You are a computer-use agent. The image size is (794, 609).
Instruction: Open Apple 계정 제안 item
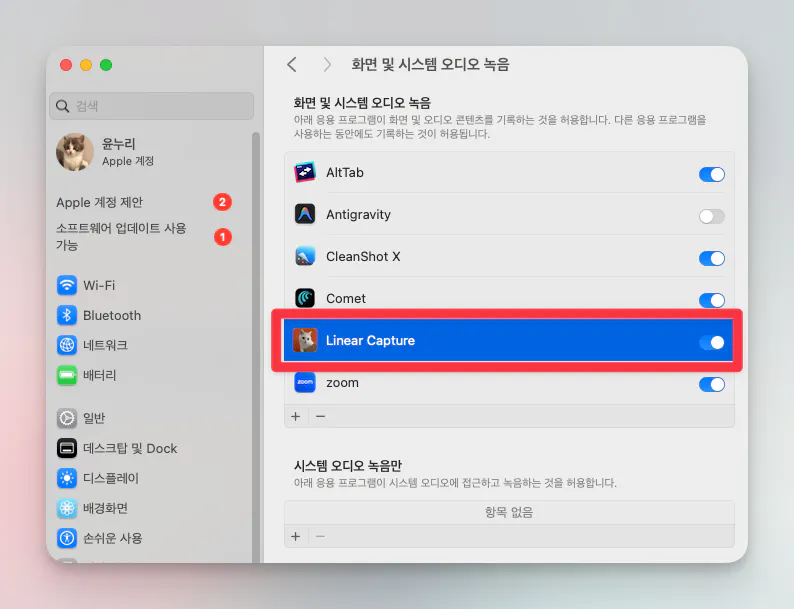point(144,202)
